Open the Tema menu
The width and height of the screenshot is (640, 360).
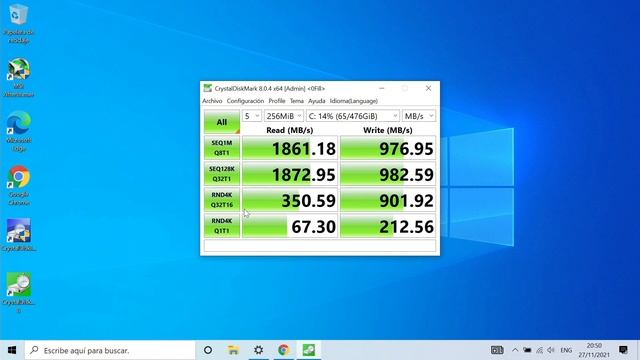297,101
